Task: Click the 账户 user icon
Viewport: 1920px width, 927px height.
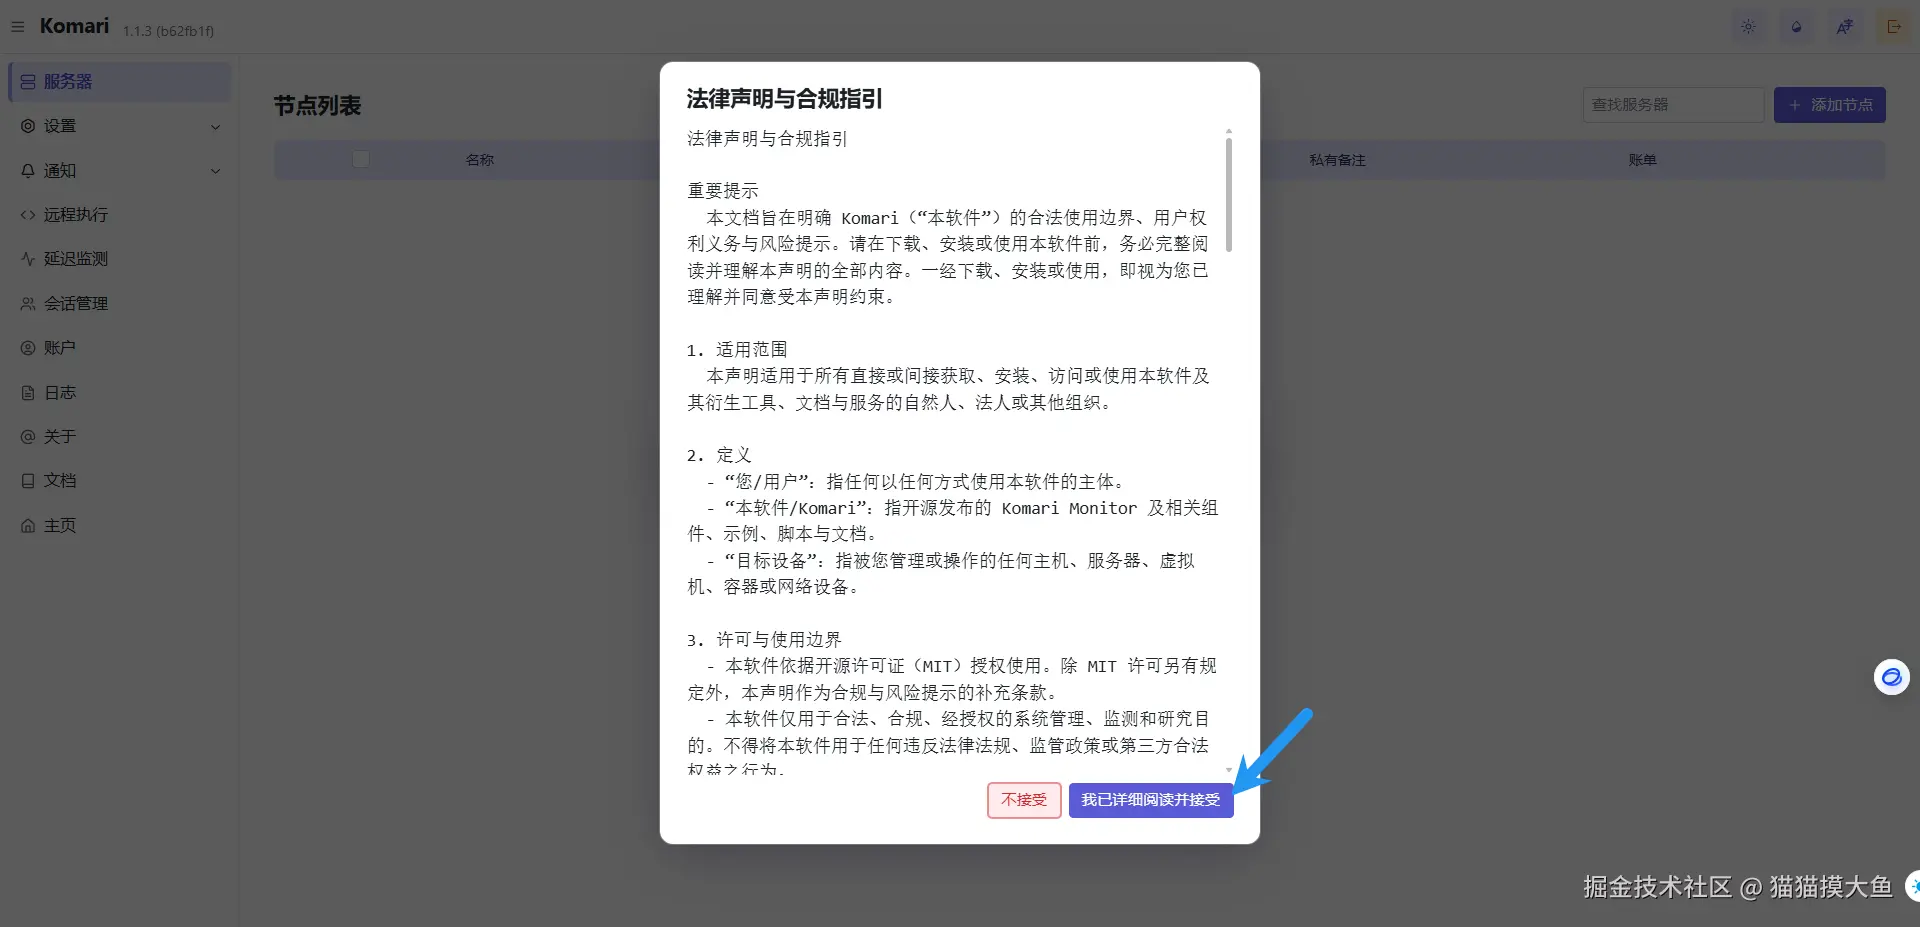Action: tap(28, 348)
